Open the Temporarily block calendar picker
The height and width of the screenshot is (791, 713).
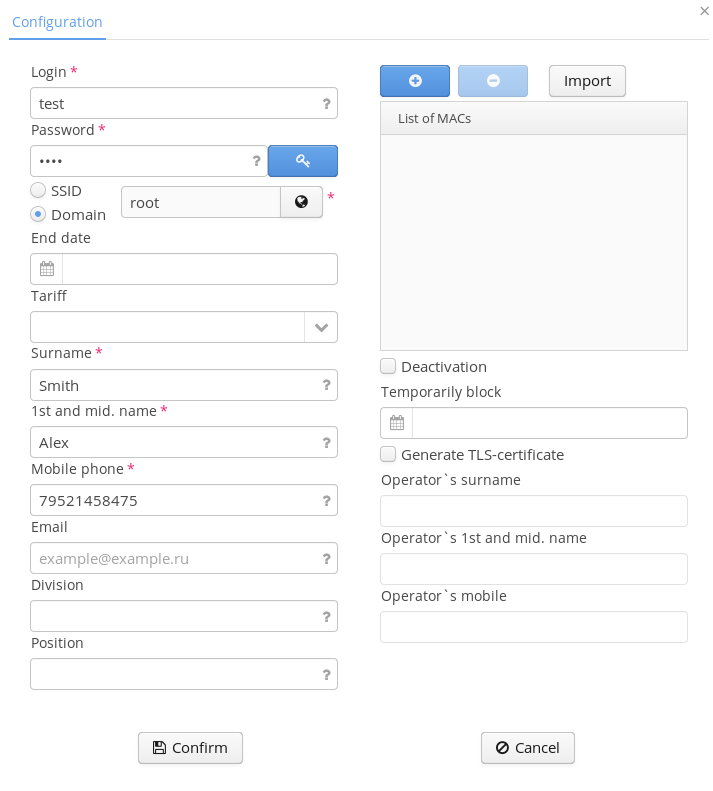[397, 423]
